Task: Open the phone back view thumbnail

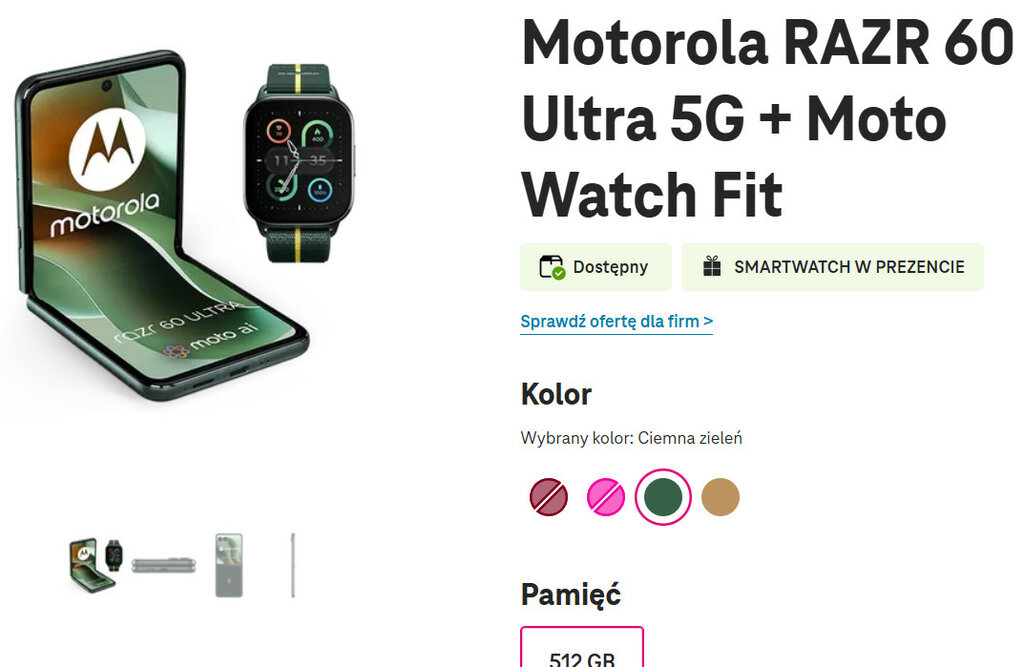Action: (x=229, y=565)
